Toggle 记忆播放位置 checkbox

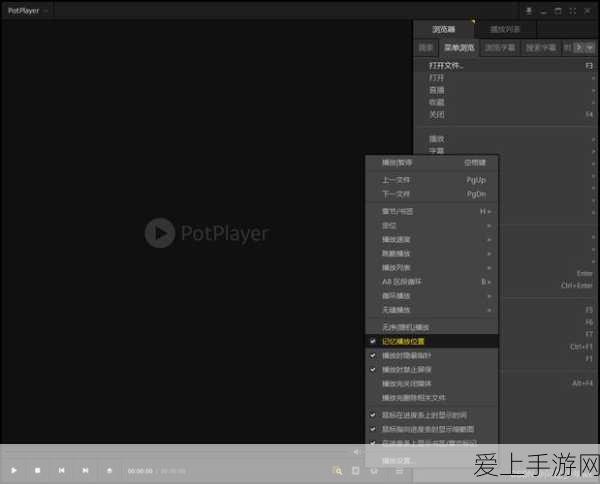click(432, 341)
